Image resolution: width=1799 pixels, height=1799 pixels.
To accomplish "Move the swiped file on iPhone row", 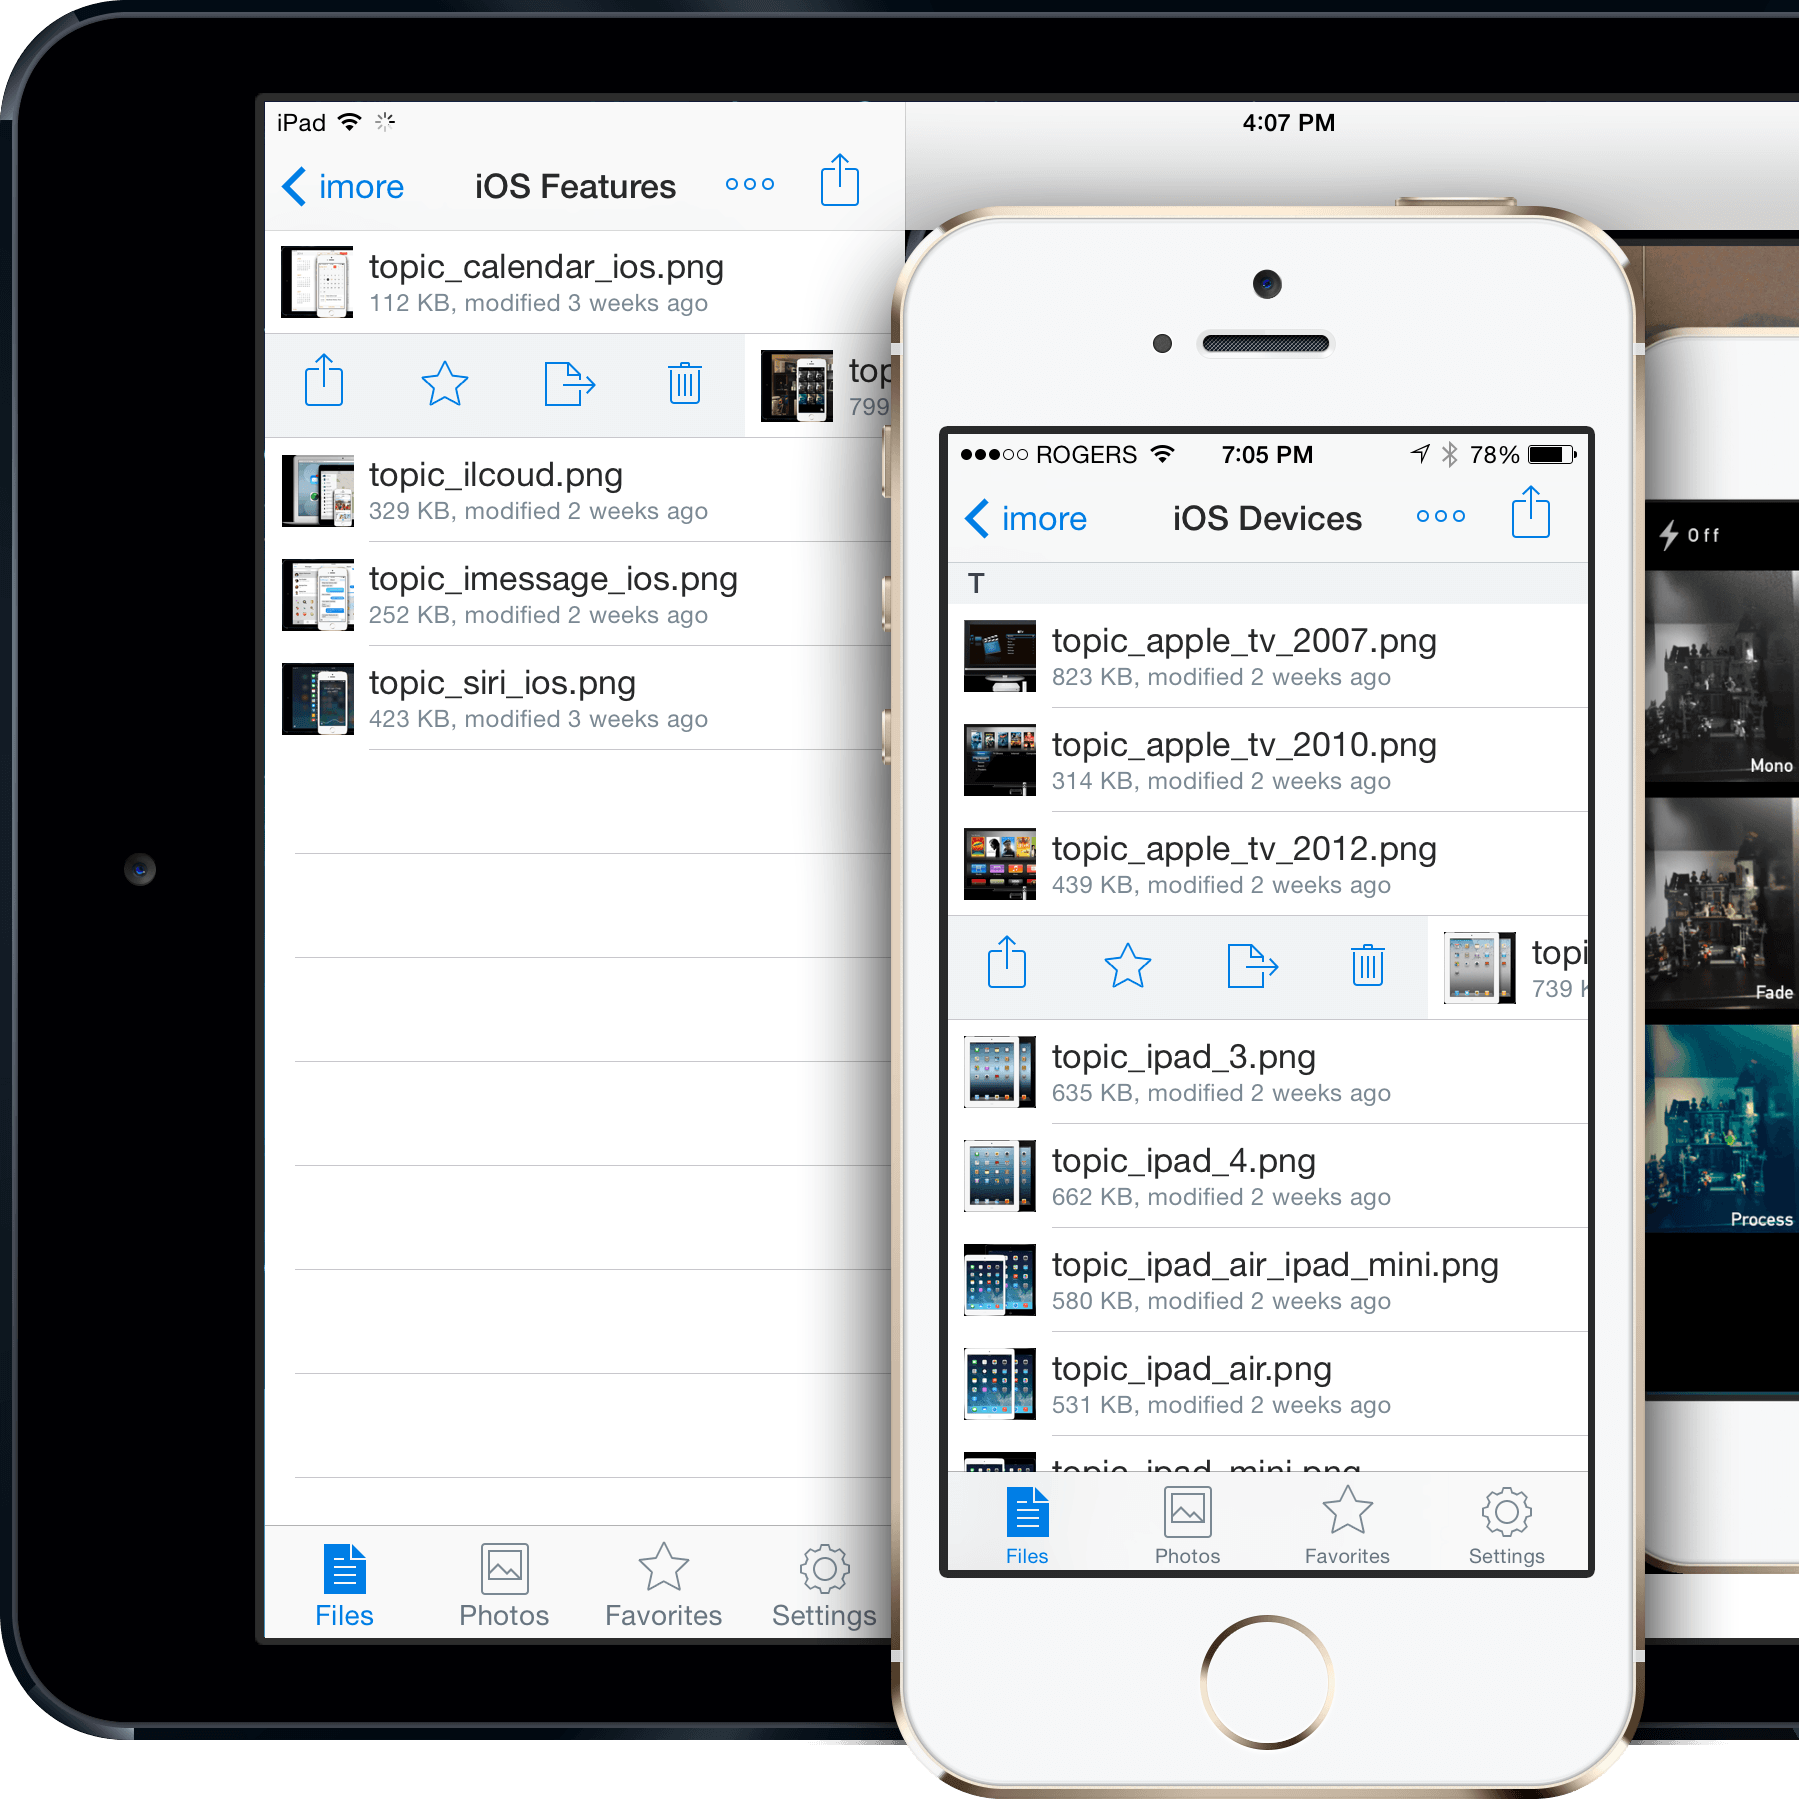I will [1252, 966].
